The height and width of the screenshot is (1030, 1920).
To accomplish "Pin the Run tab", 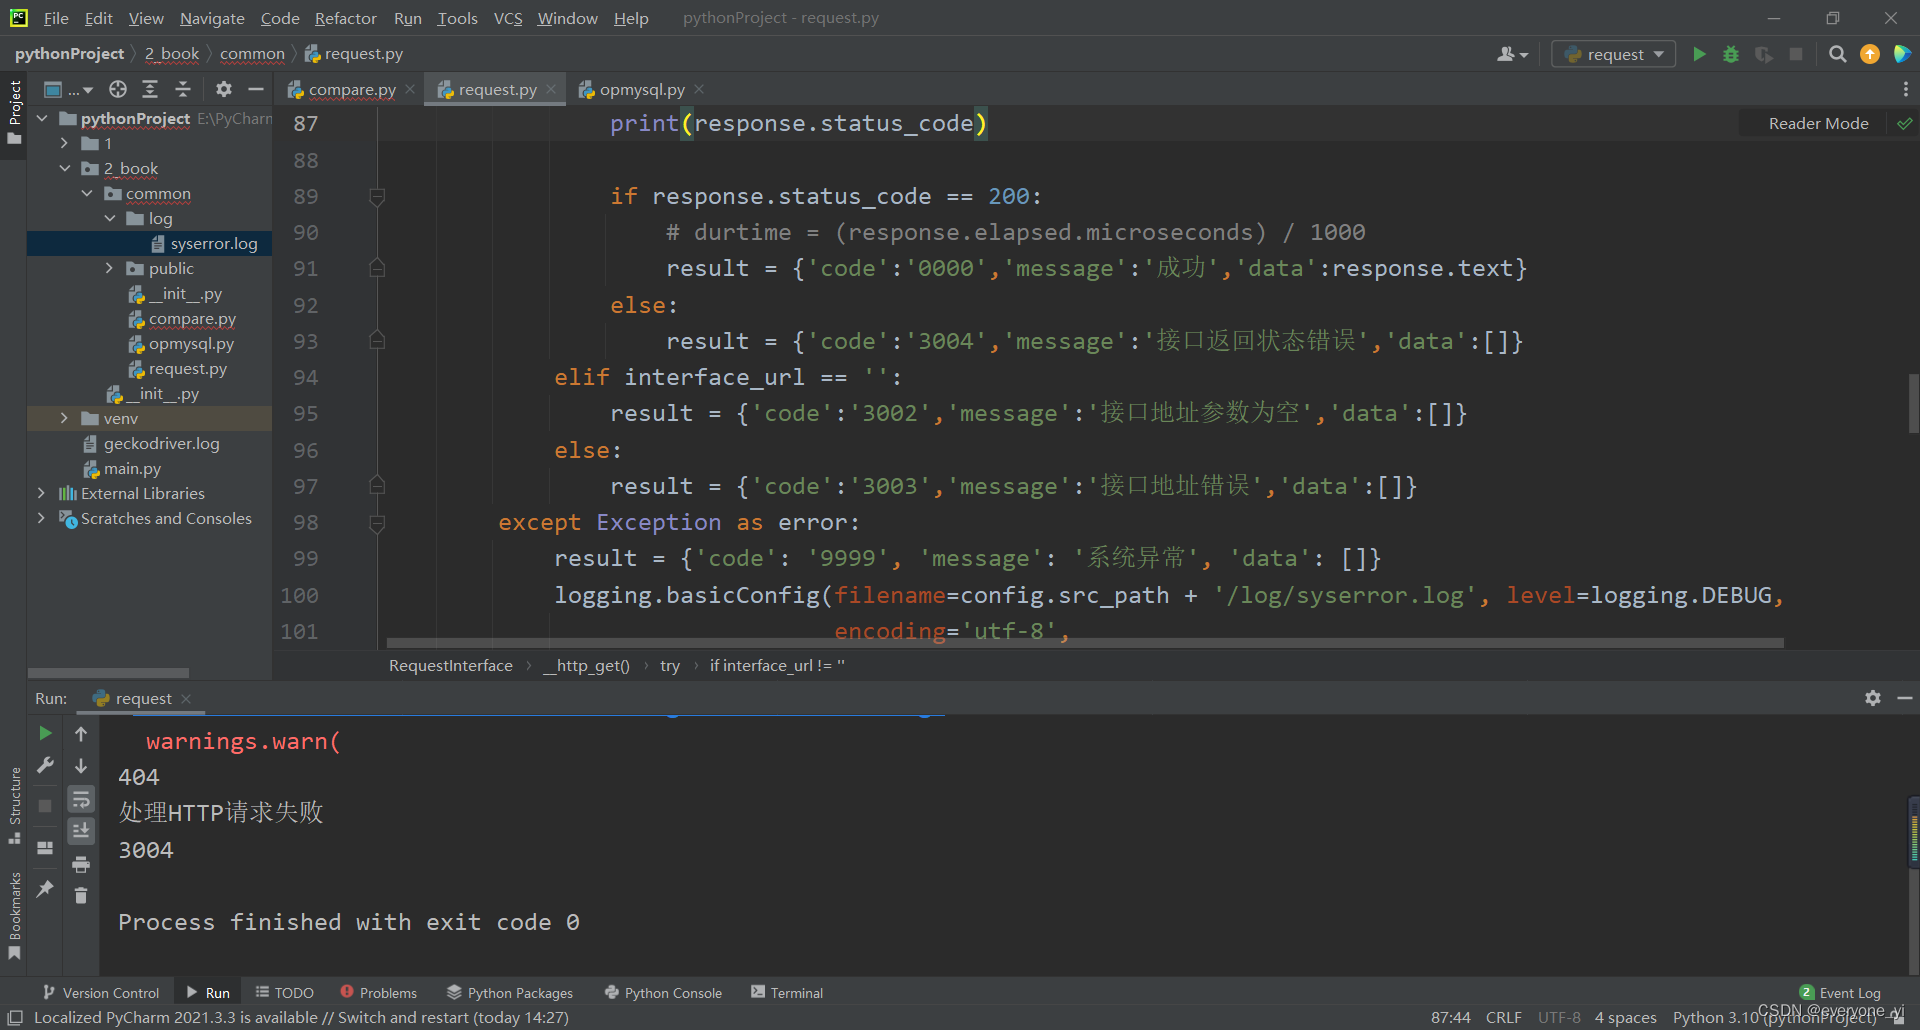I will [45, 888].
